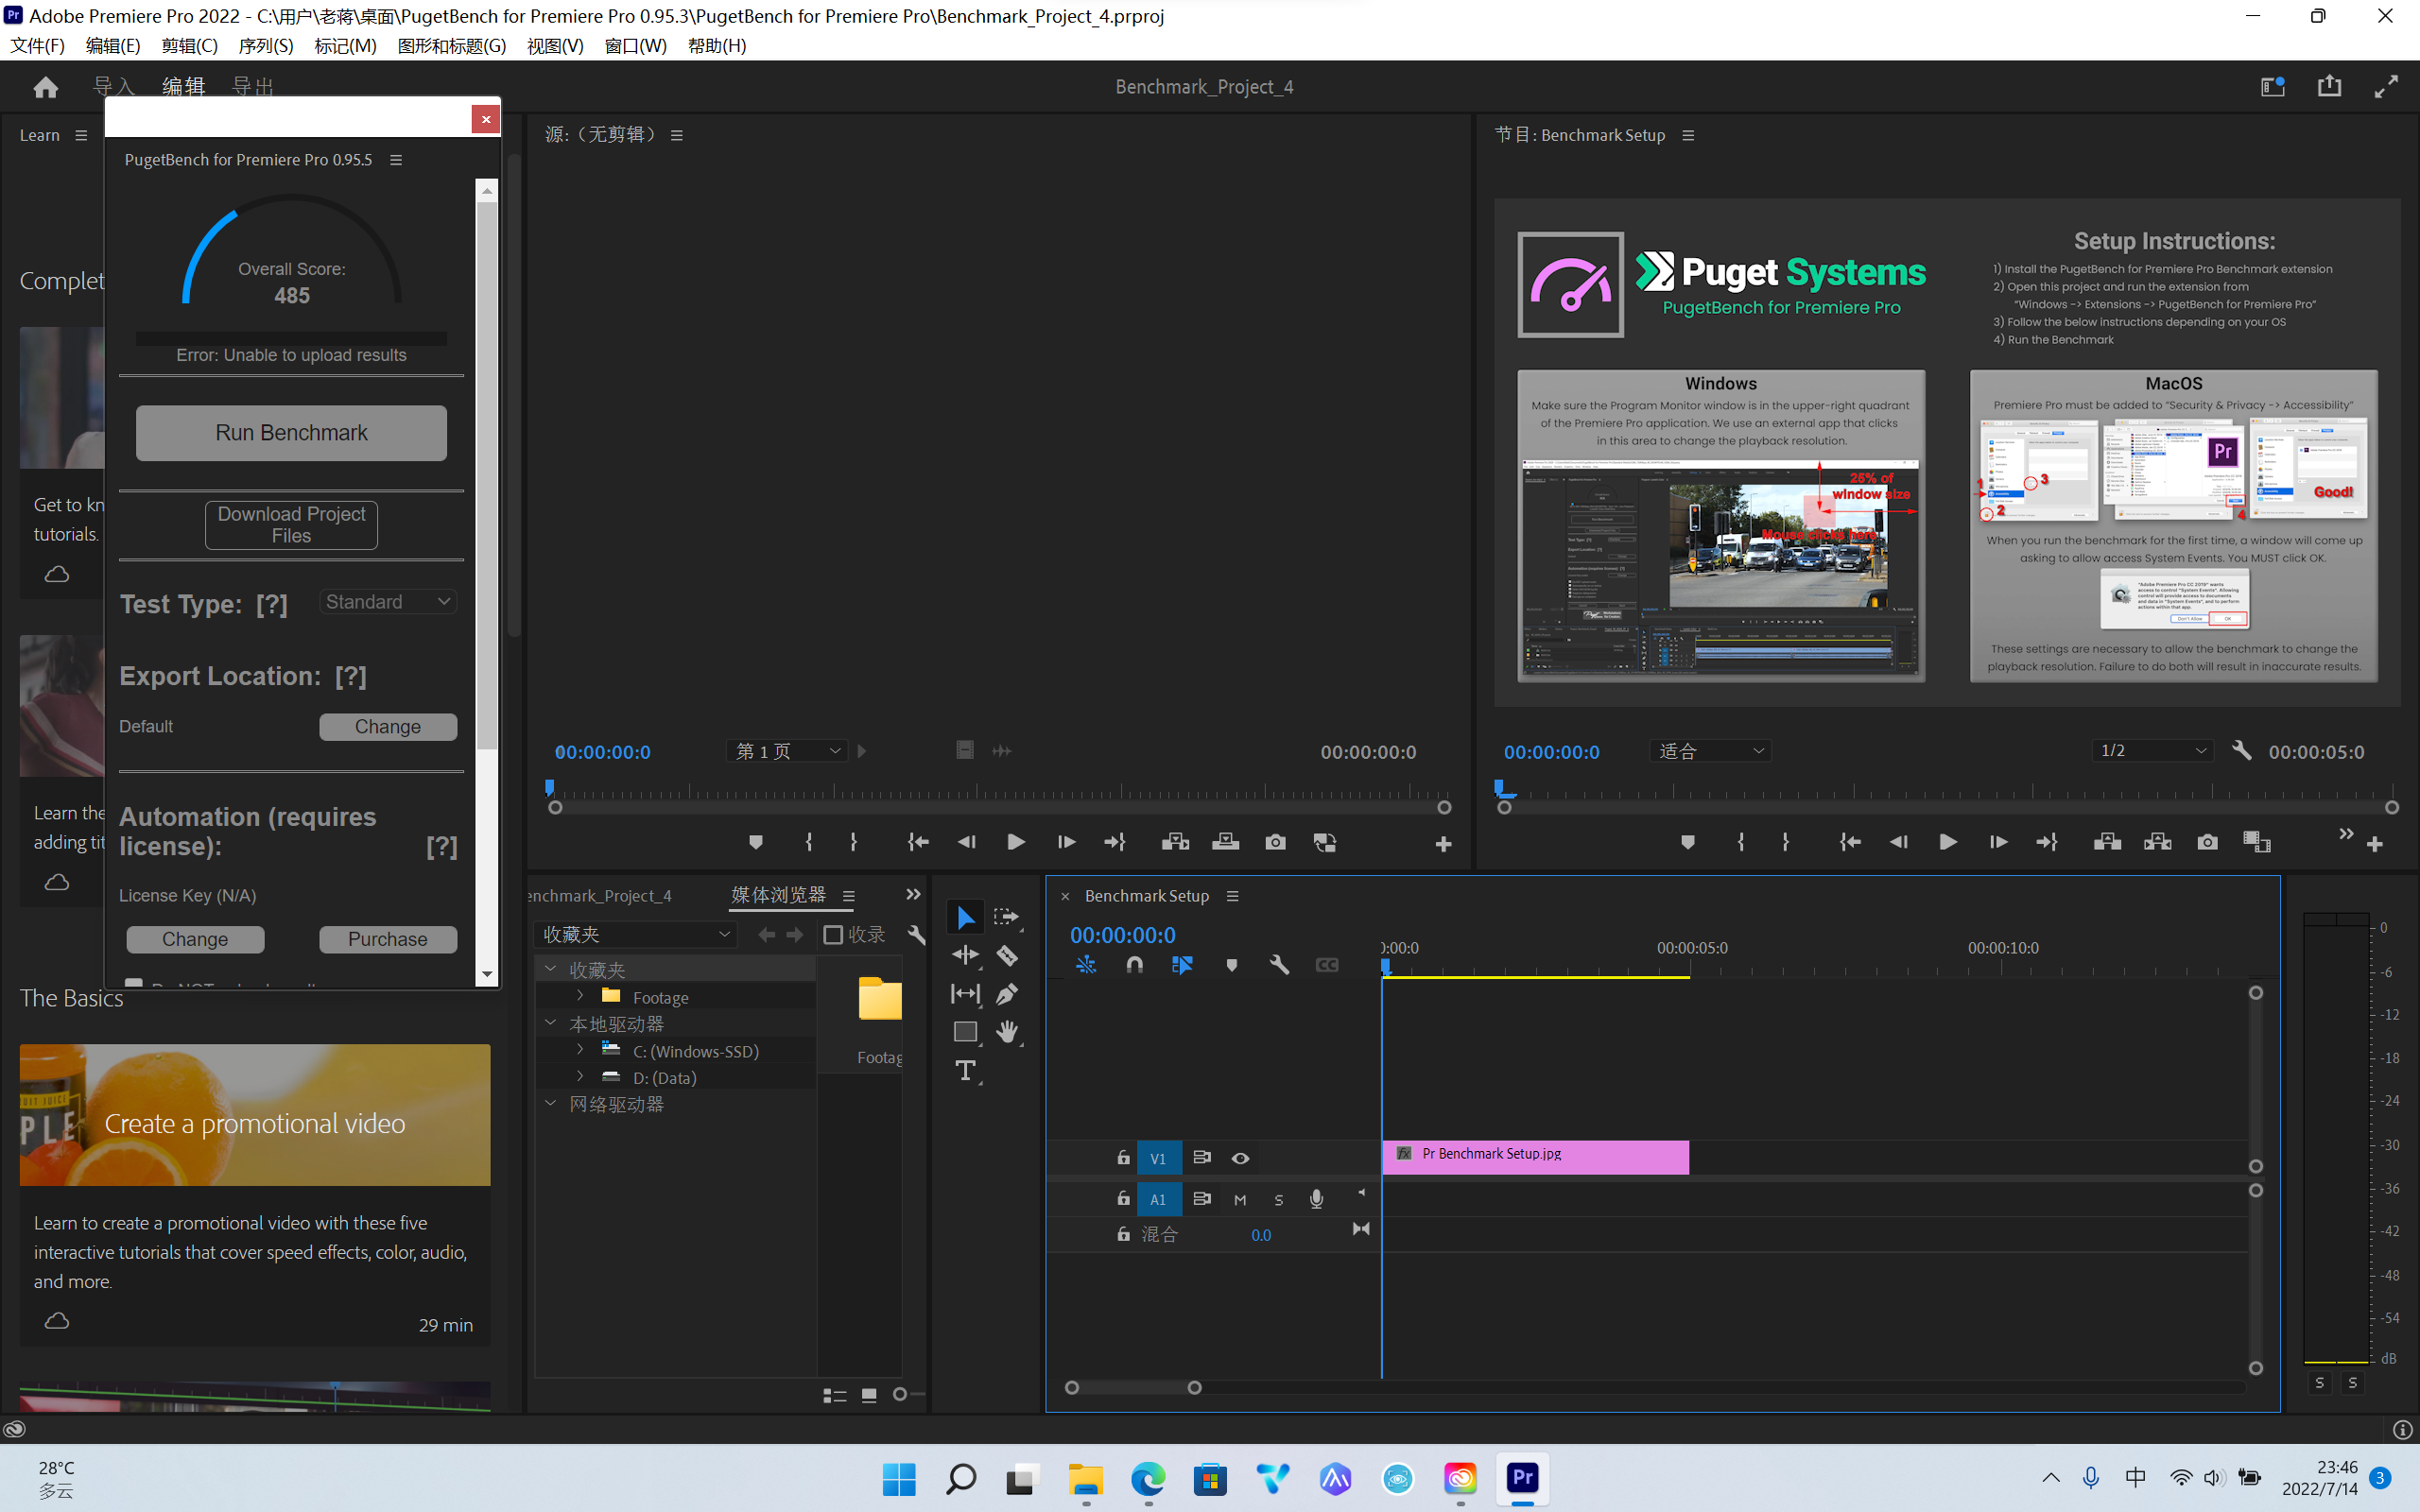Select the Slip tool

coord(965,993)
